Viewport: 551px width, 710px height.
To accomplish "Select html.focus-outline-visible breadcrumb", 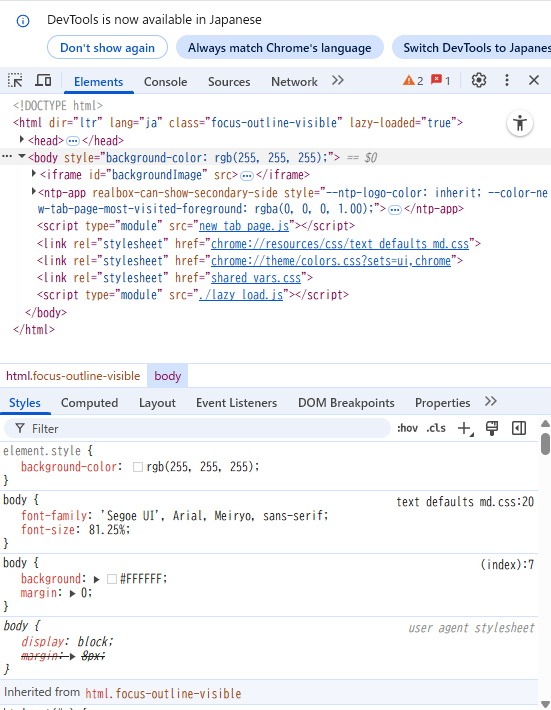I will coord(73,376).
